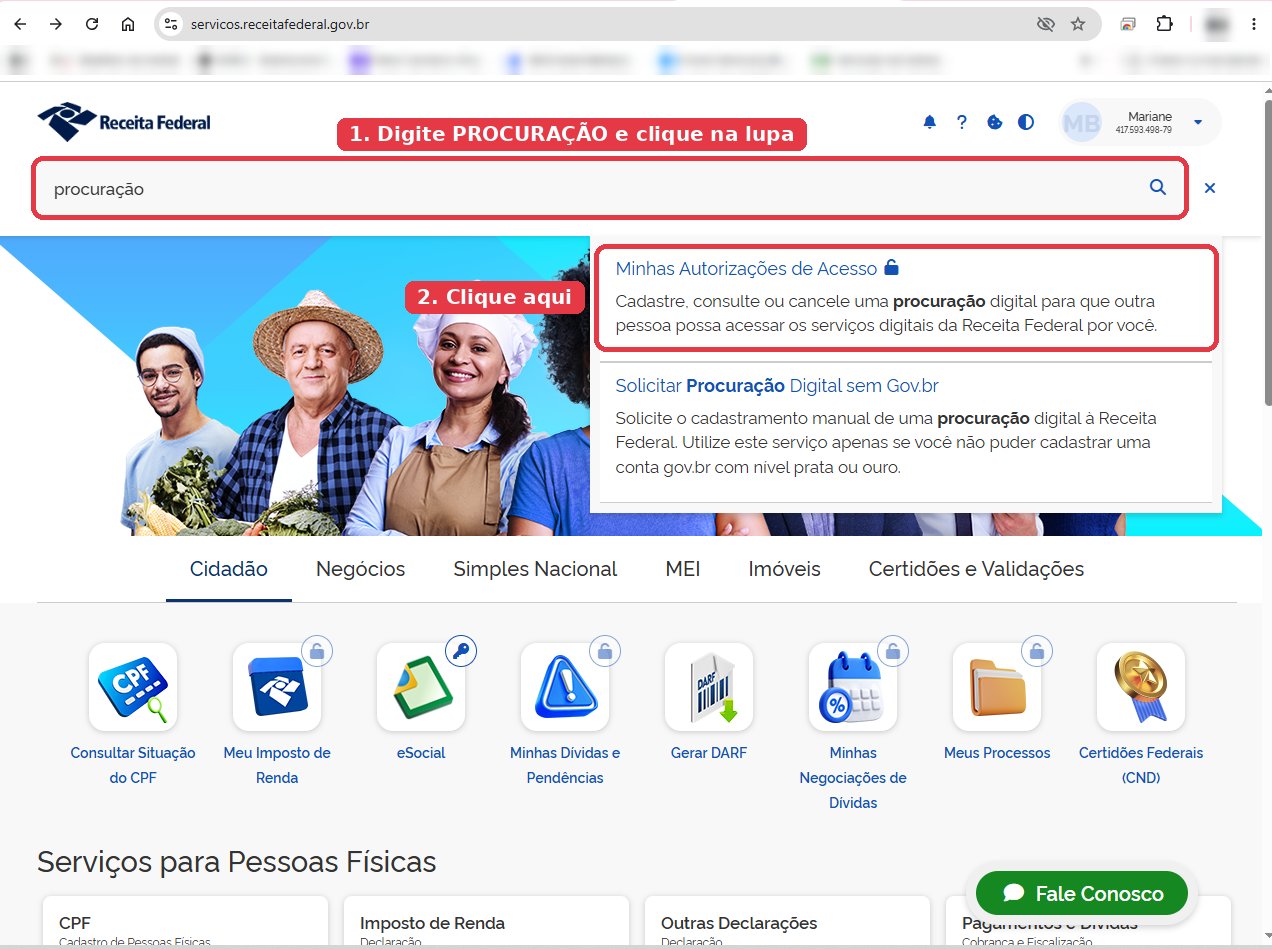1272x949 pixels.
Task: Click the browser back arrow
Action: coord(20,24)
